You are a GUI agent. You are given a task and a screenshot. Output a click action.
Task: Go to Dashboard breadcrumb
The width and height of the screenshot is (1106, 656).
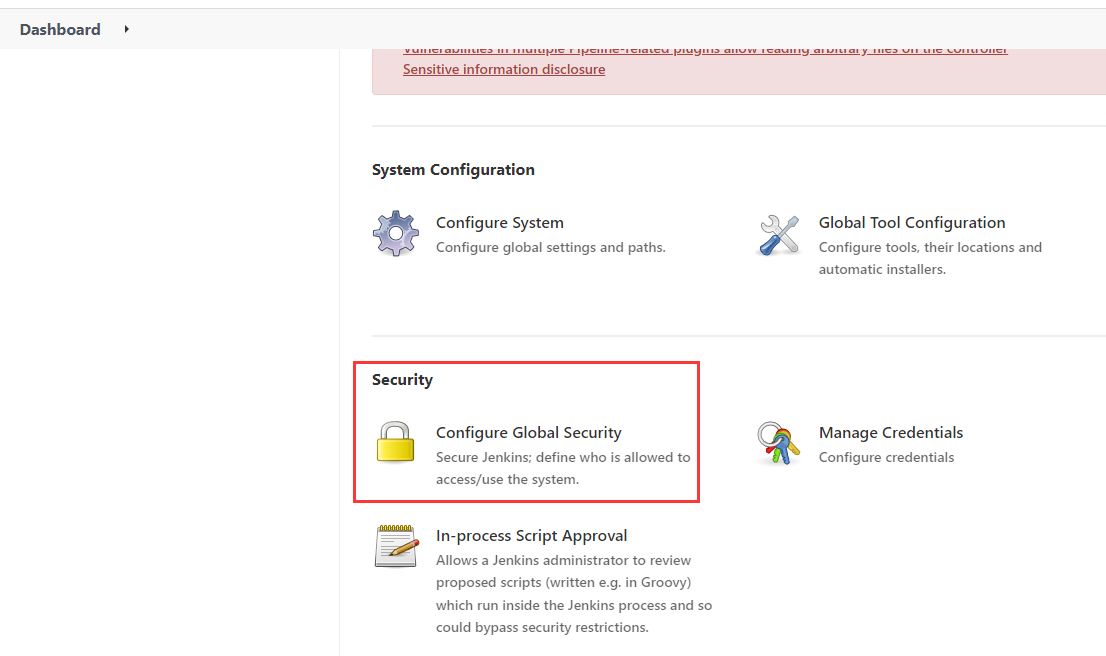pos(60,30)
